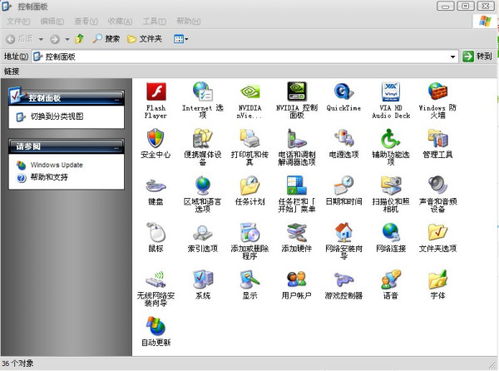This screenshot has width=499, height=371.
Task: Open the 文件(F) menu
Action: pos(18,21)
